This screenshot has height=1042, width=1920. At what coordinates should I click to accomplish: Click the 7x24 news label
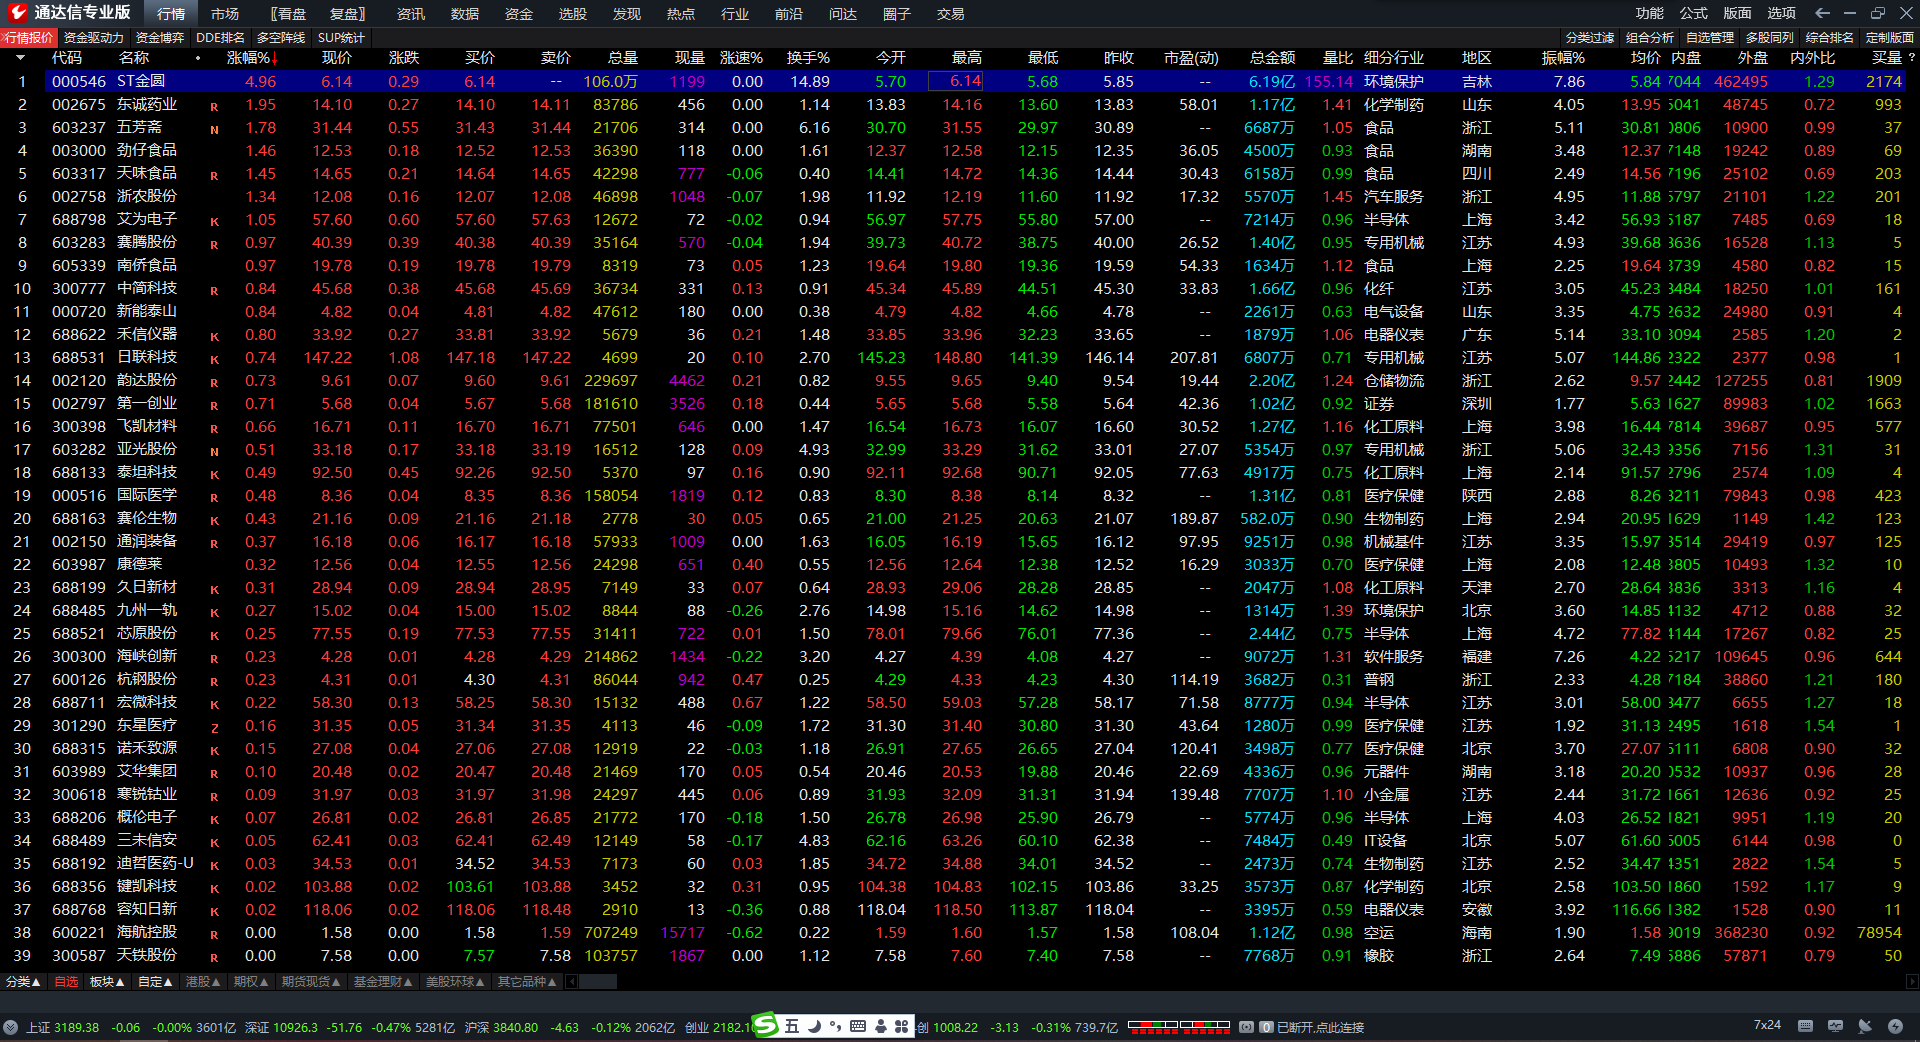coord(1767,1025)
